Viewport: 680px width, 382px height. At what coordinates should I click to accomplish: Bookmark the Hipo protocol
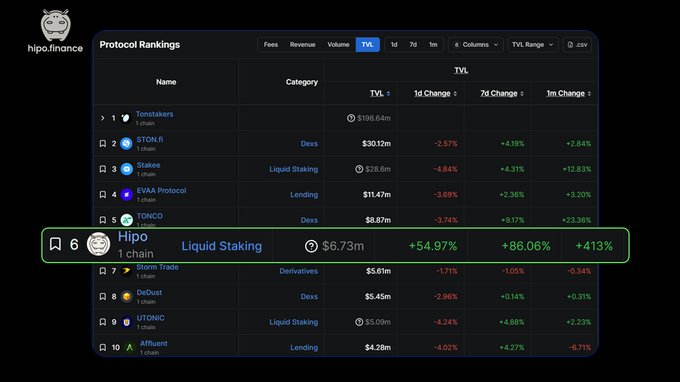click(55, 244)
